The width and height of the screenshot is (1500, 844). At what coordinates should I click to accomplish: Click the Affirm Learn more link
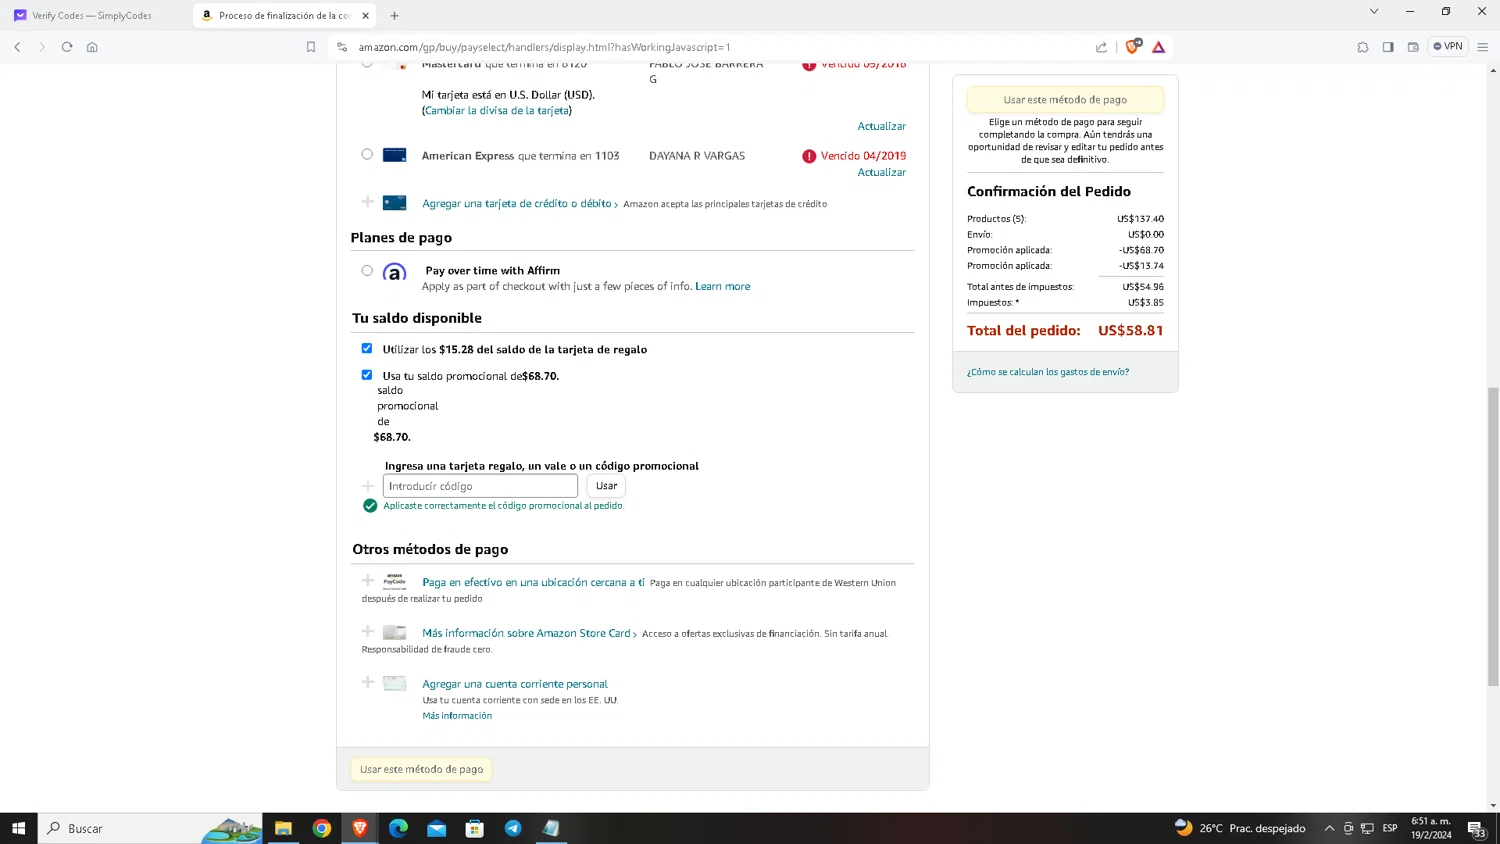click(x=722, y=286)
